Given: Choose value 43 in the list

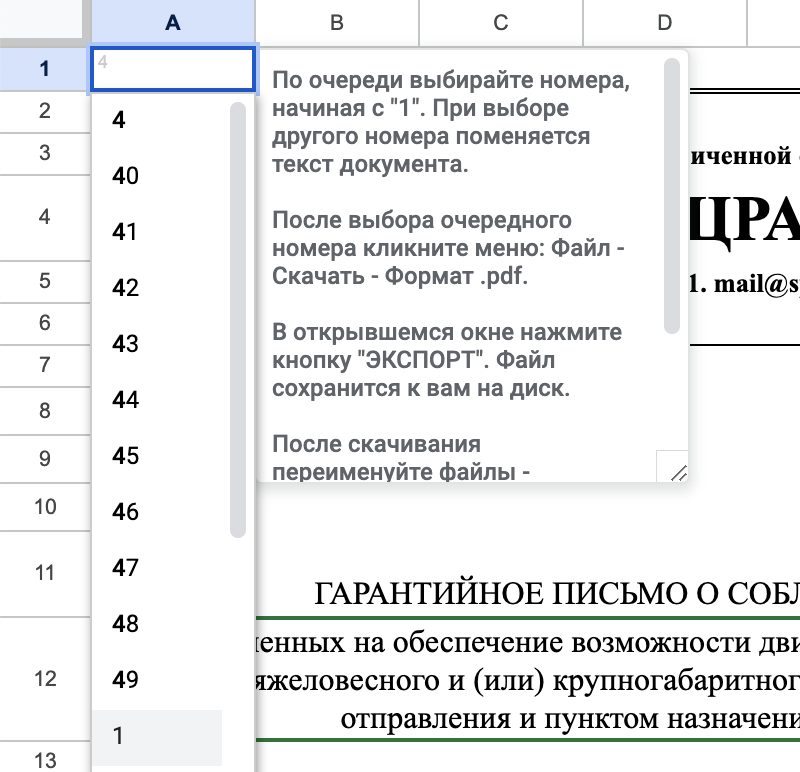Looking at the screenshot, I should tap(157, 343).
